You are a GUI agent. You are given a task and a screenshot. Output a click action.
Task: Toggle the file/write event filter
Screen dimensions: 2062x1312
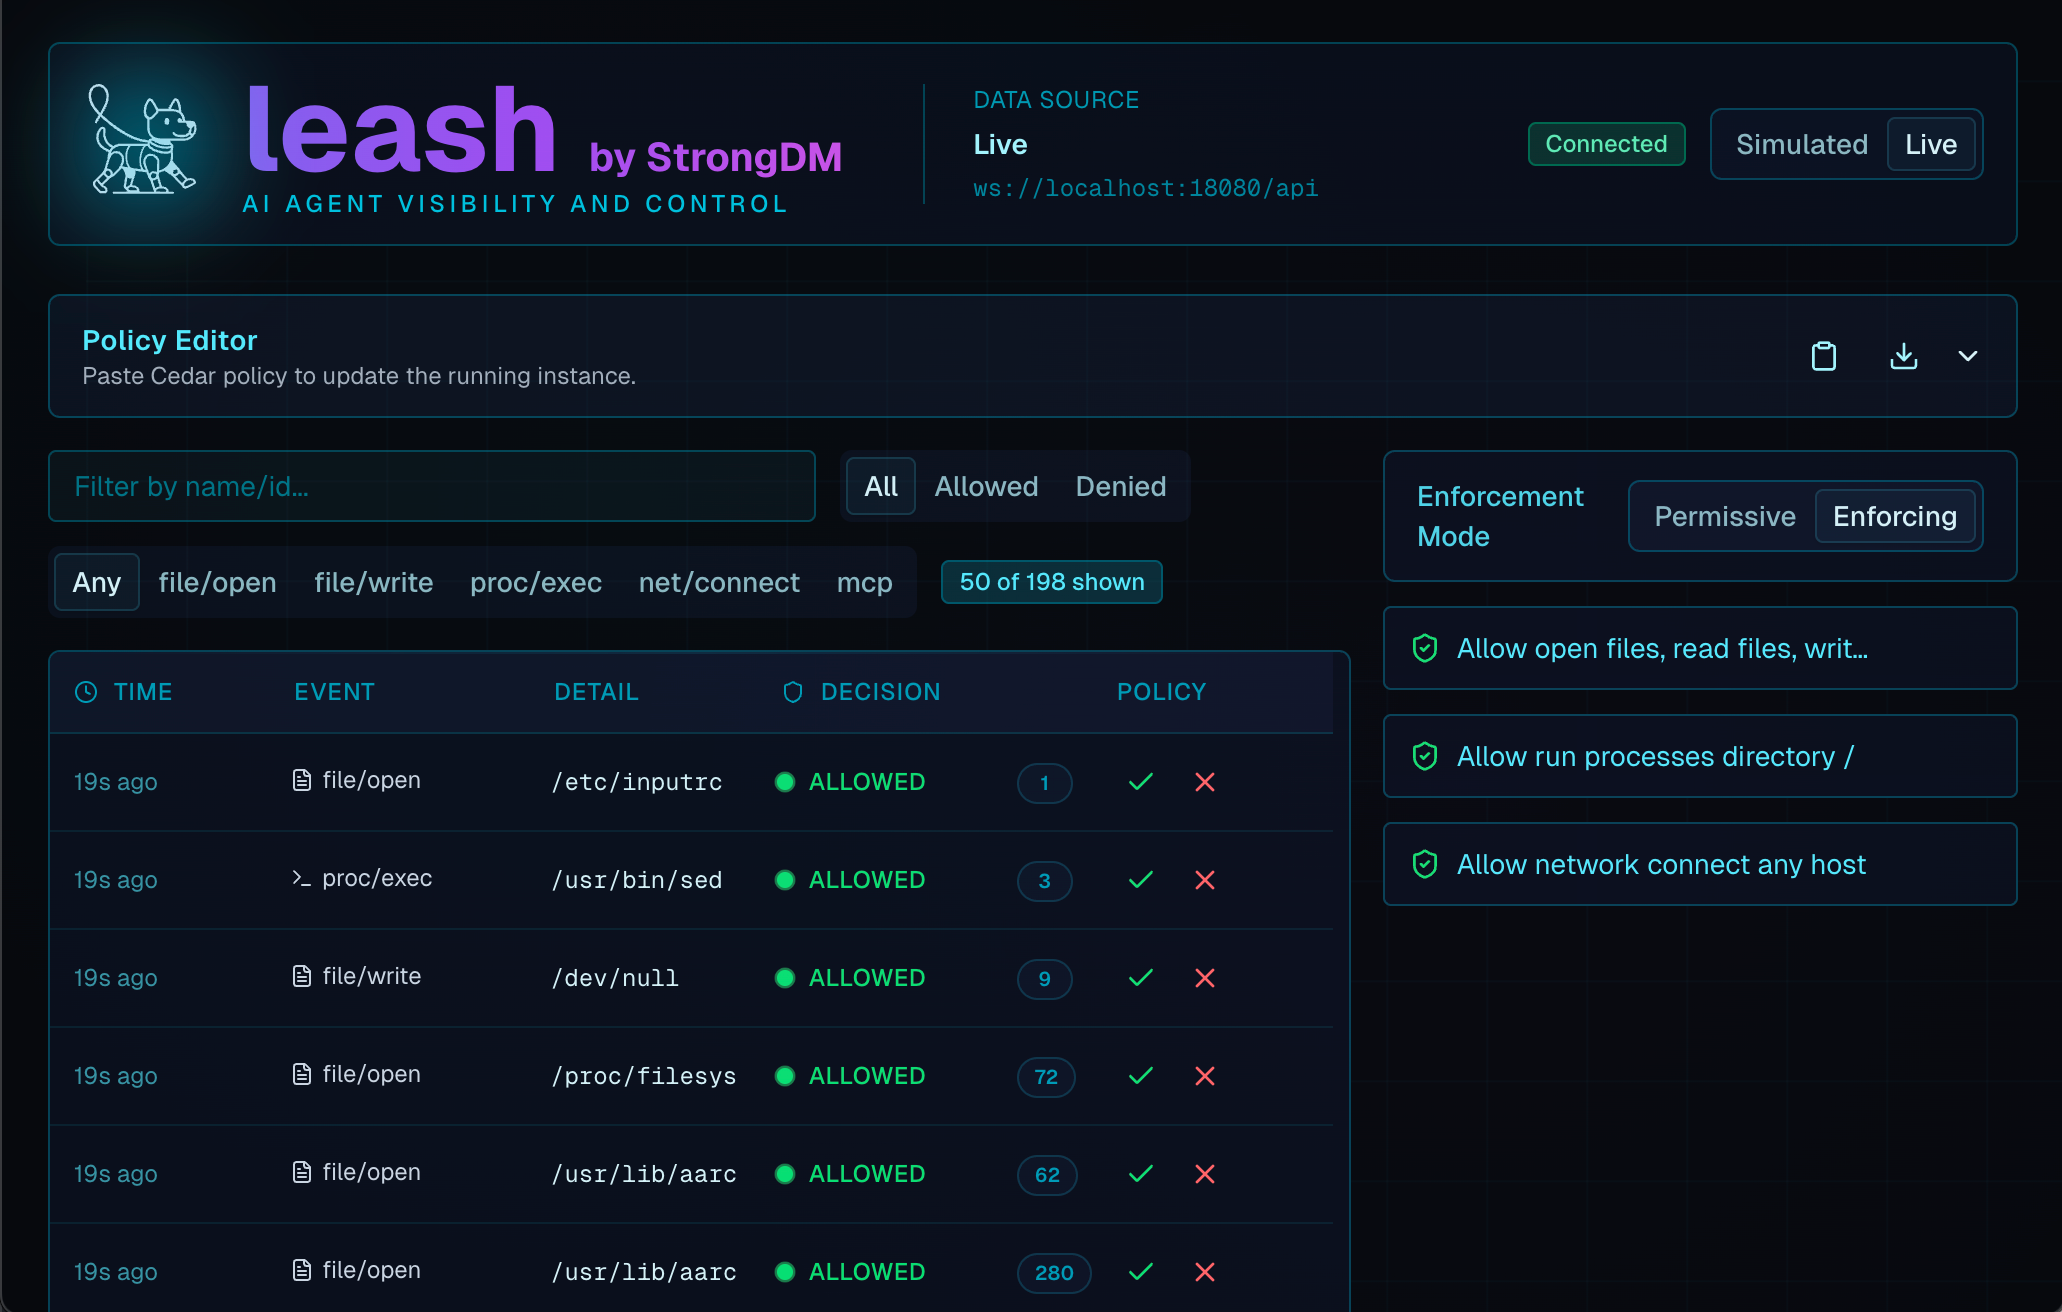pyautogui.click(x=373, y=582)
